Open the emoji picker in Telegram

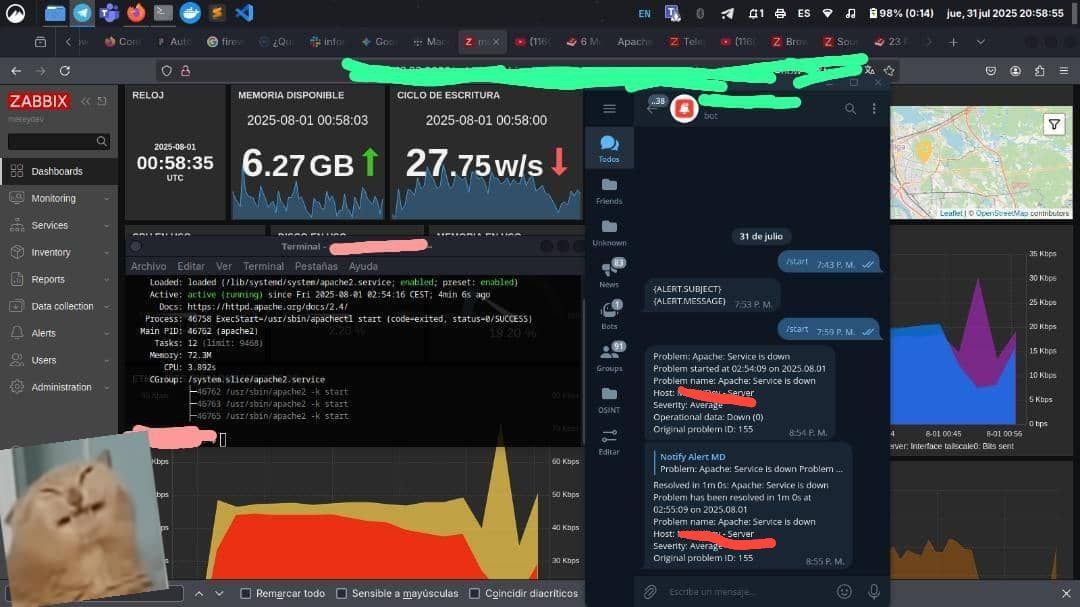[x=844, y=591]
